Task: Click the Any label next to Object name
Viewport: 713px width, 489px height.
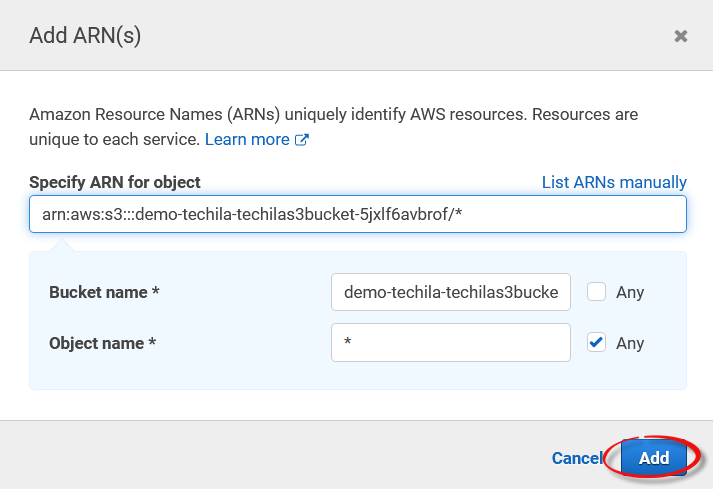Action: pos(630,343)
